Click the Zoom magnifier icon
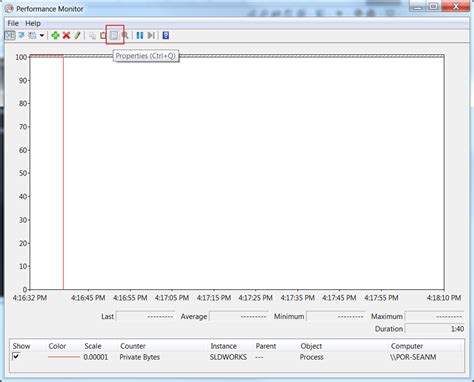The image size is (474, 382). (125, 35)
